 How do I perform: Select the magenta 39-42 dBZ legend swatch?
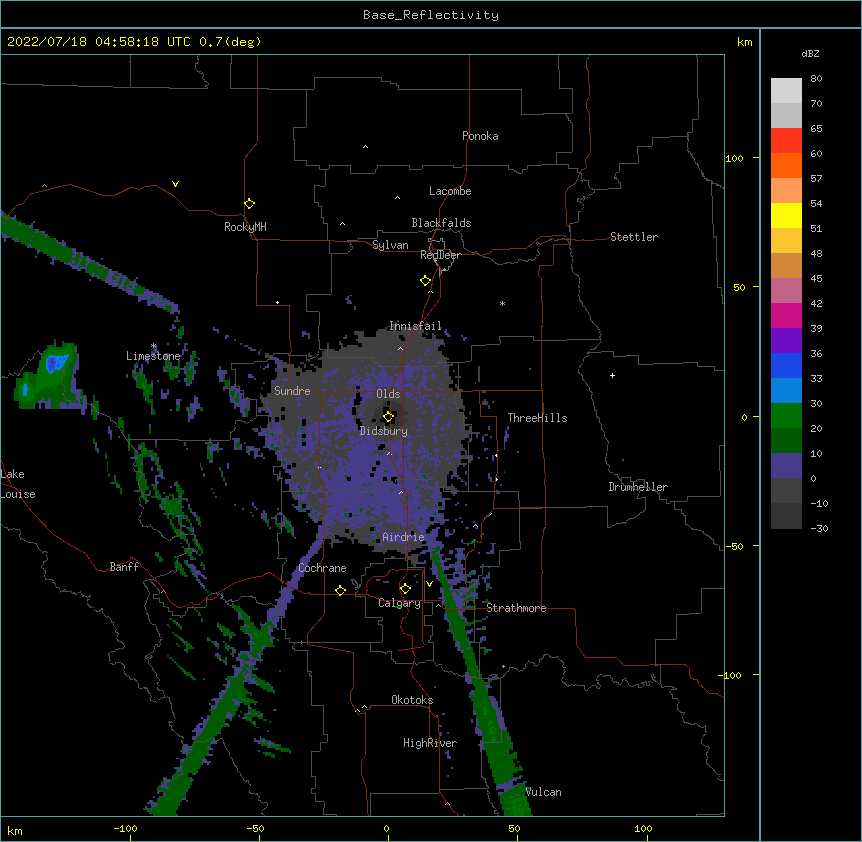786,315
